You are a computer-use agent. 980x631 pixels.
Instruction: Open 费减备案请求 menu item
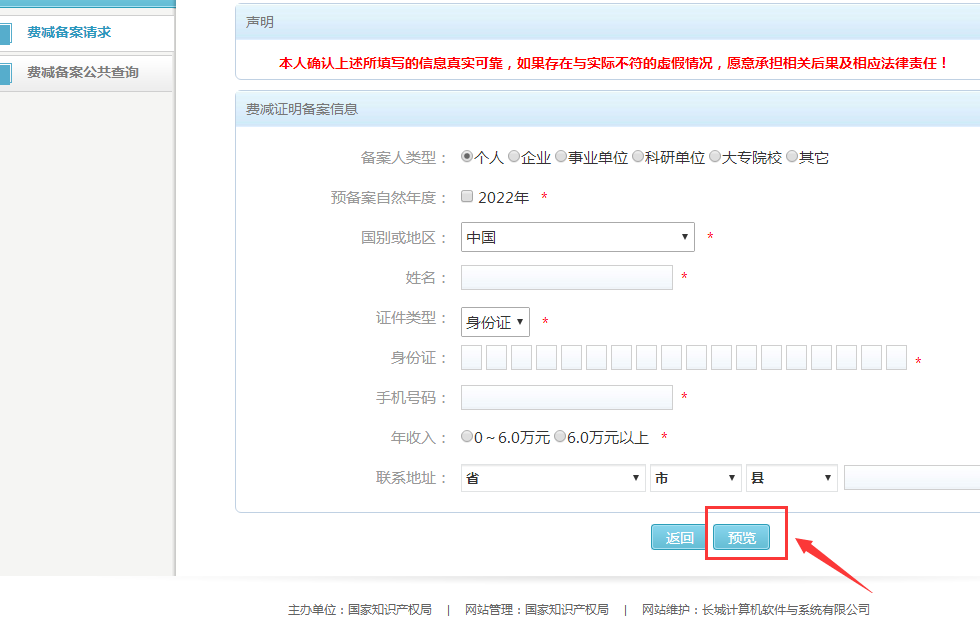click(69, 33)
